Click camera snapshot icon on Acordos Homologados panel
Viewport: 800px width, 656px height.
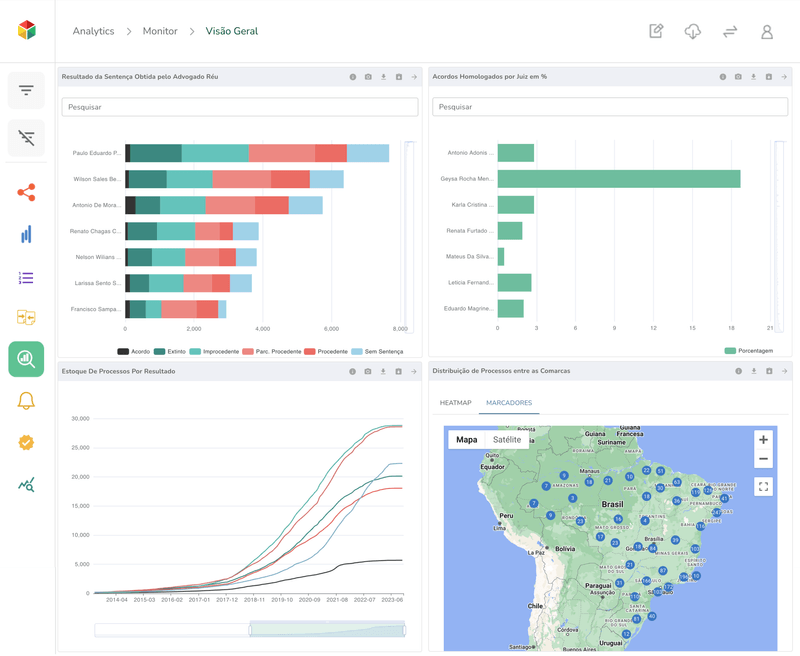[x=738, y=77]
